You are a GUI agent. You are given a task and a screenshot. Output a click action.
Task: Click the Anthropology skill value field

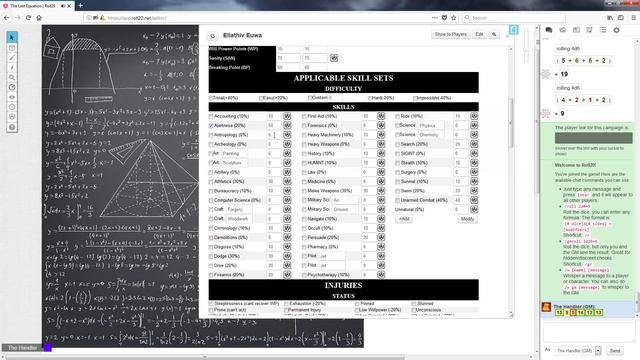click(x=274, y=135)
